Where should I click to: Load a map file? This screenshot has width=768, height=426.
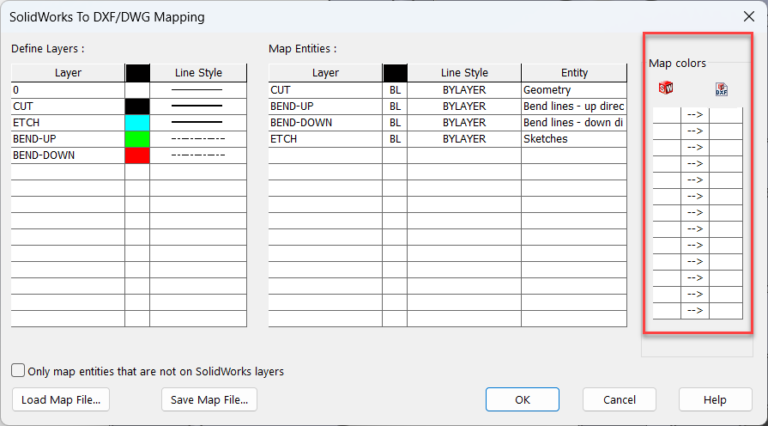(61, 400)
